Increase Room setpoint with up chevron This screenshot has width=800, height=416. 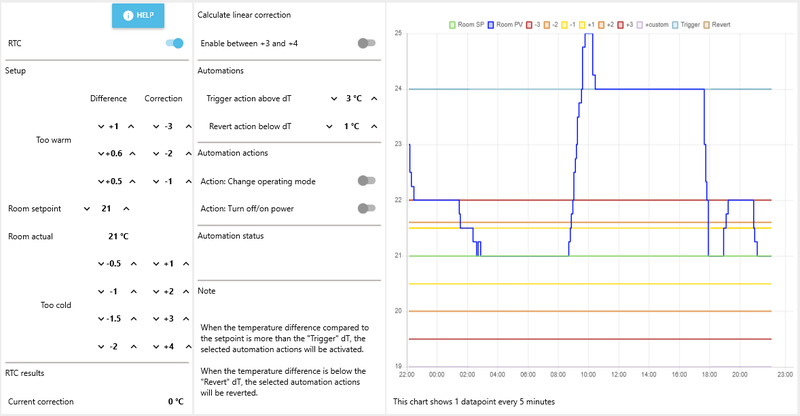click(126, 209)
